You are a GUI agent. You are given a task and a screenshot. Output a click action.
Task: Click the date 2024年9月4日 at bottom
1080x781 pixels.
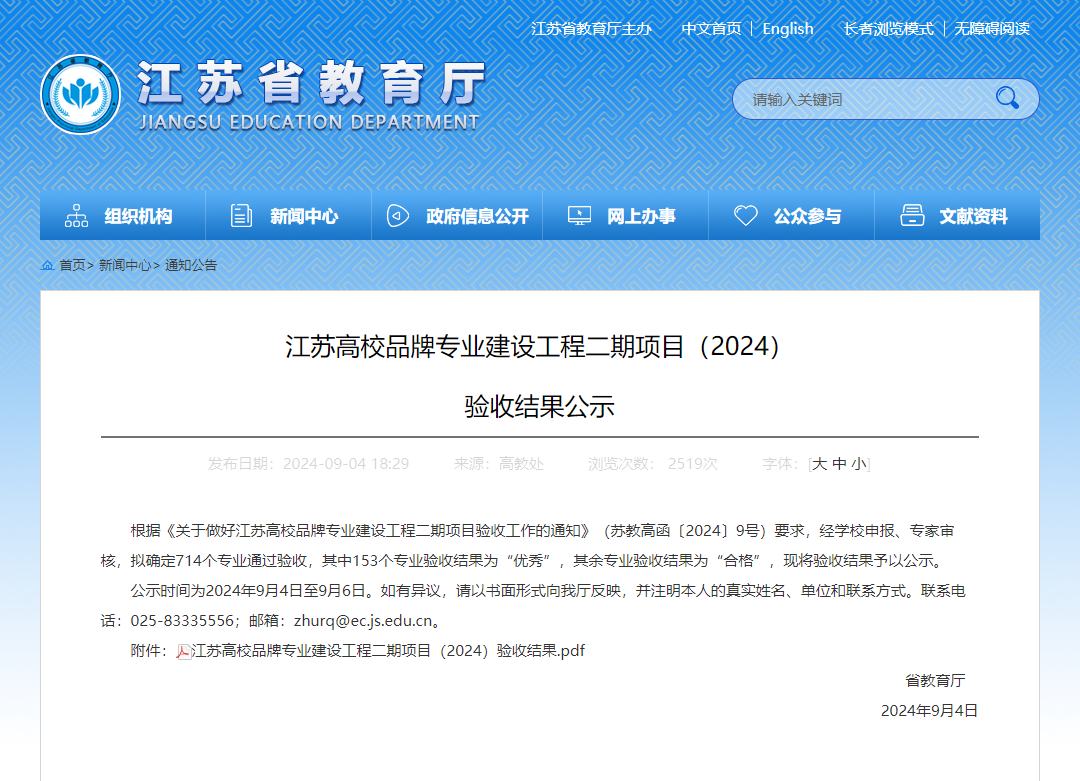click(x=929, y=711)
